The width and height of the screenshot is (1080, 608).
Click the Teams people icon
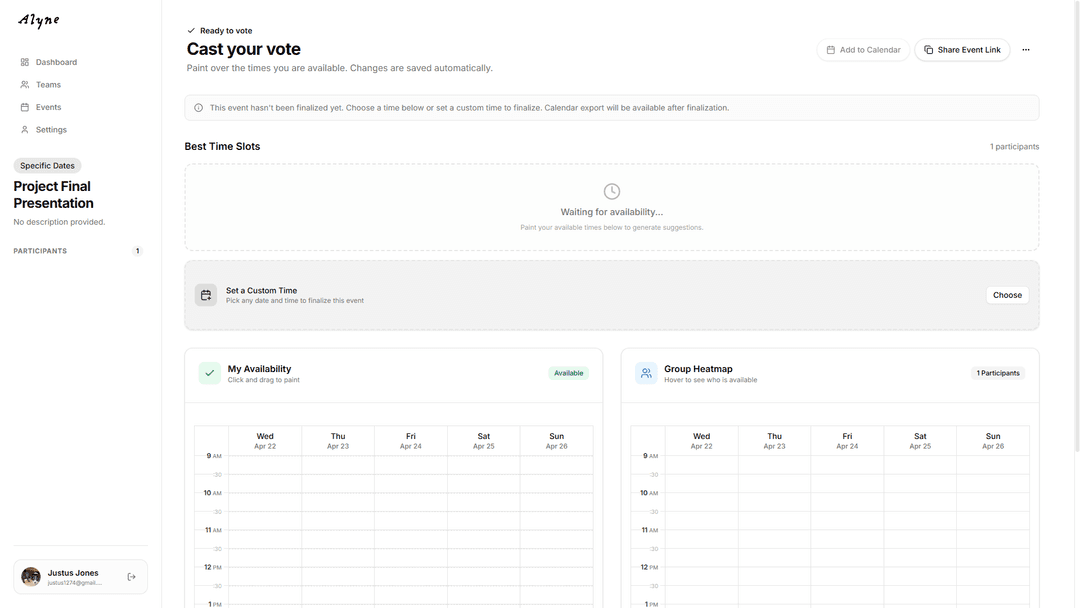point(25,85)
